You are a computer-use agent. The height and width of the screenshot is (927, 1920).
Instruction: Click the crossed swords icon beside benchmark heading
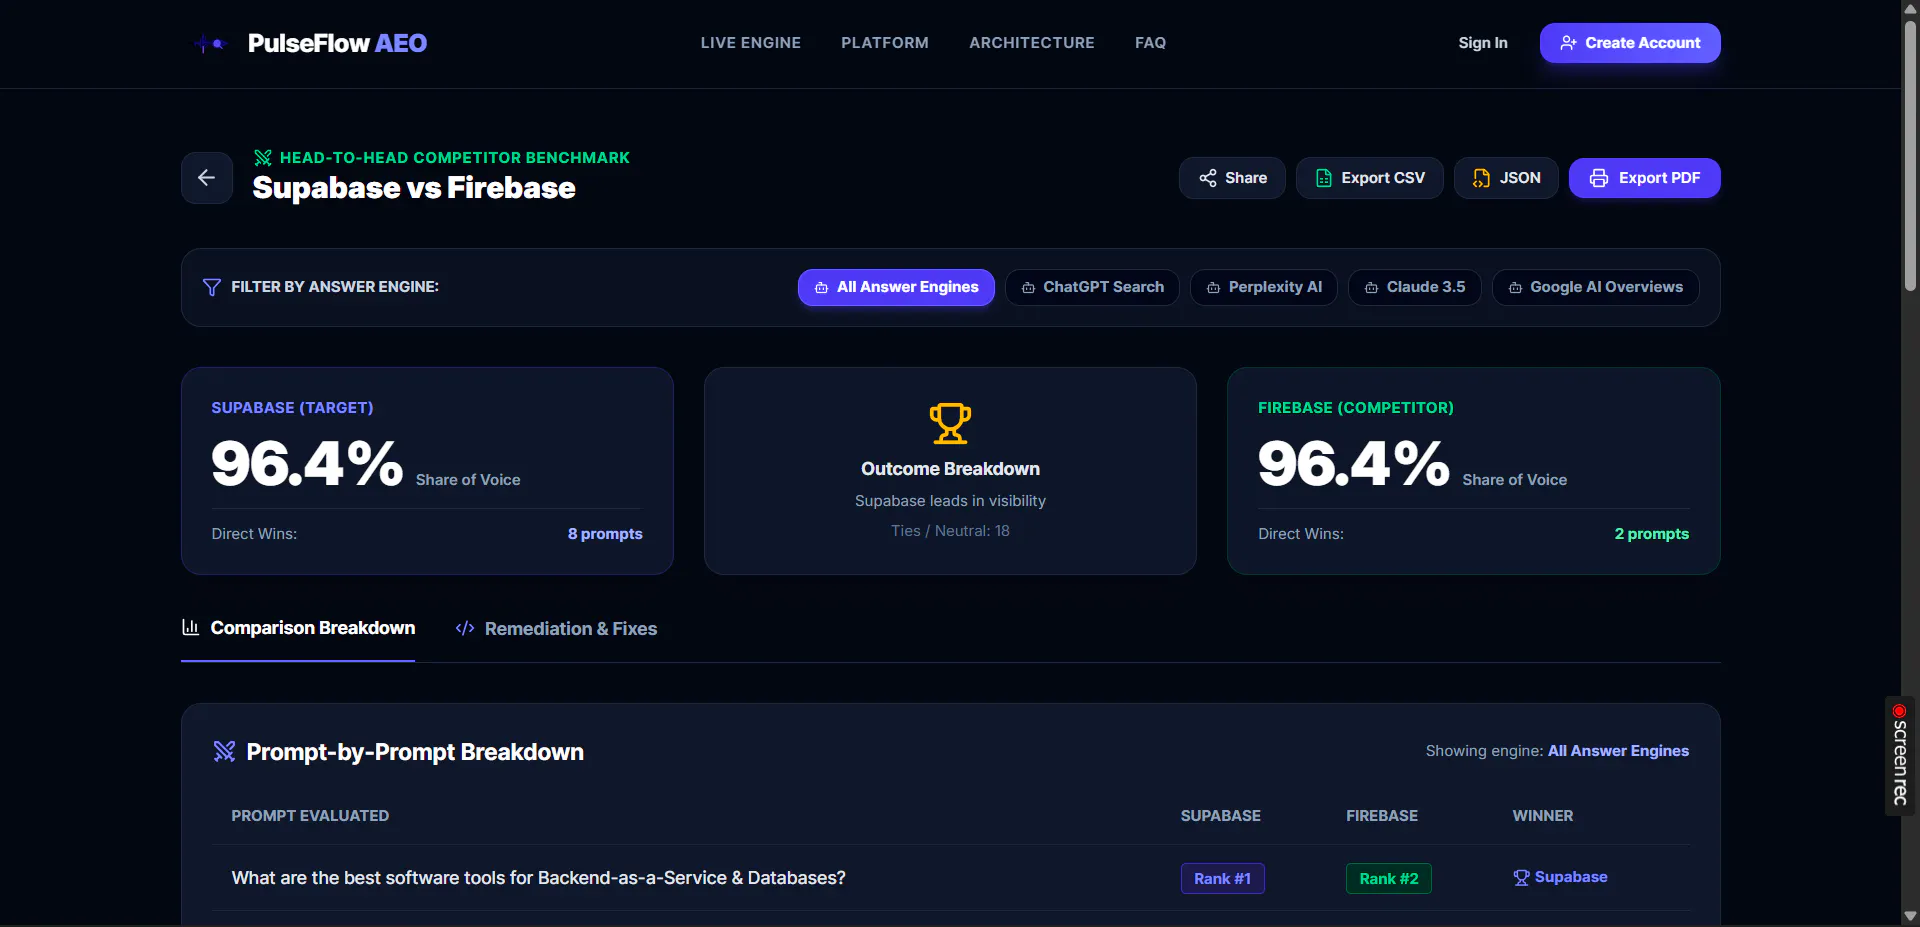(263, 158)
